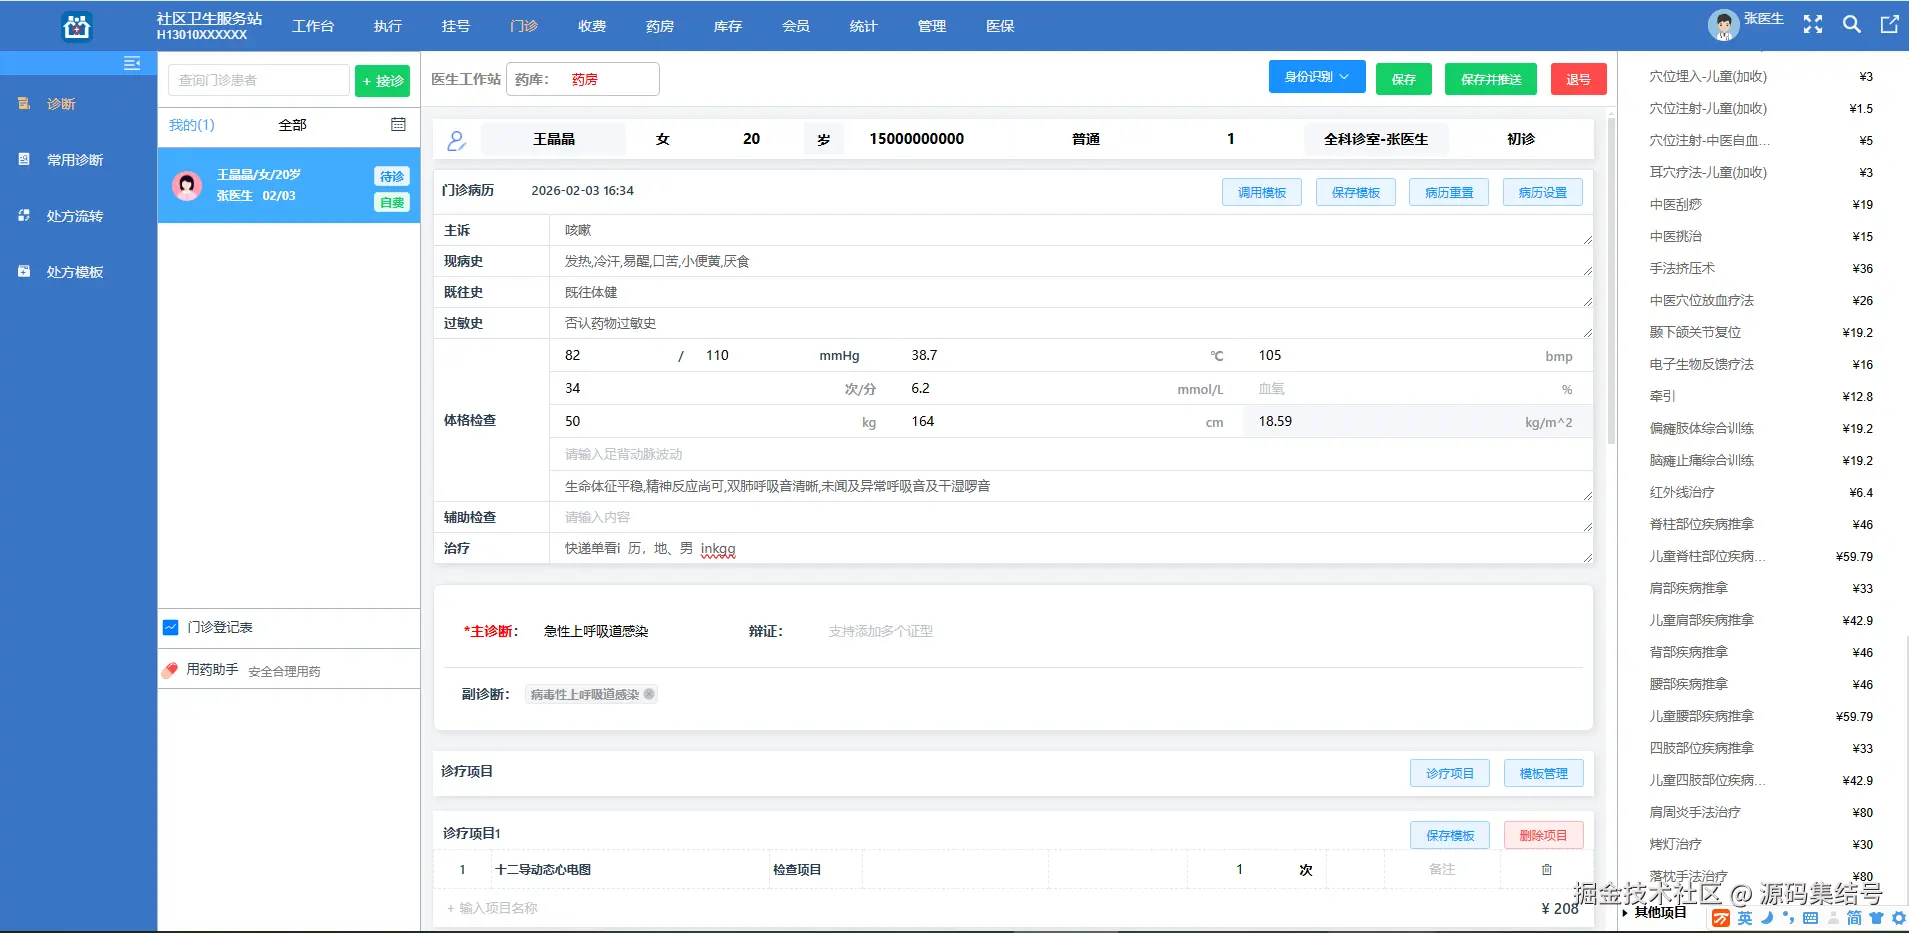Click the community health station logo icon
Image resolution: width=1909 pixels, height=933 pixels.
point(77,26)
